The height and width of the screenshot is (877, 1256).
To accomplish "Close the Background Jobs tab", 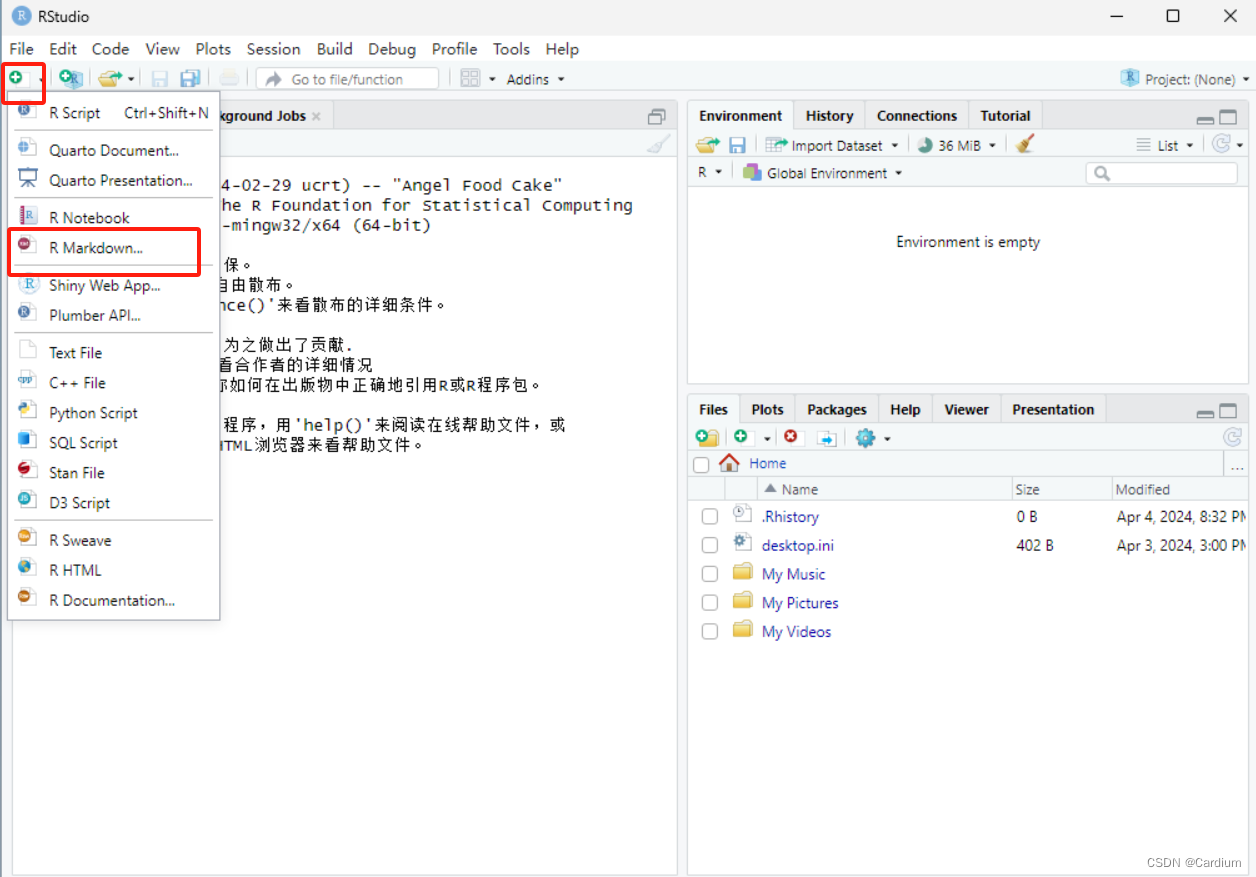I will pos(316,116).
